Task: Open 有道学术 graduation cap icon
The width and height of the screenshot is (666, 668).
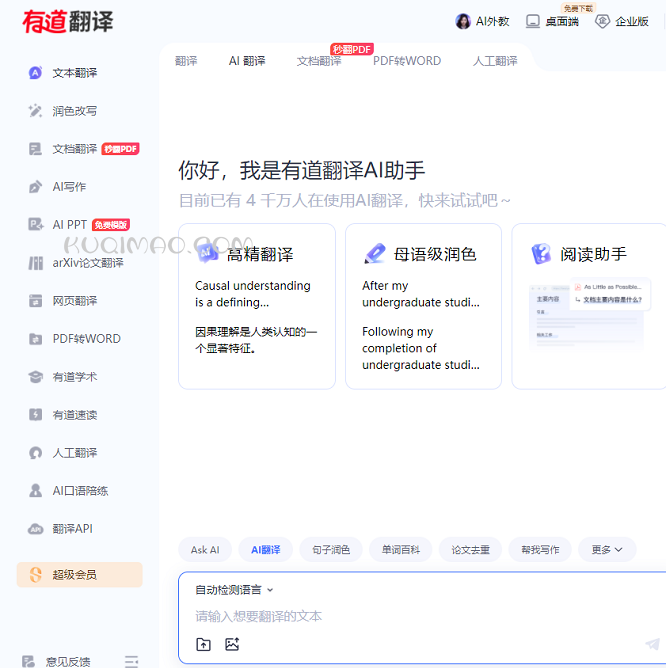Action: coord(35,377)
